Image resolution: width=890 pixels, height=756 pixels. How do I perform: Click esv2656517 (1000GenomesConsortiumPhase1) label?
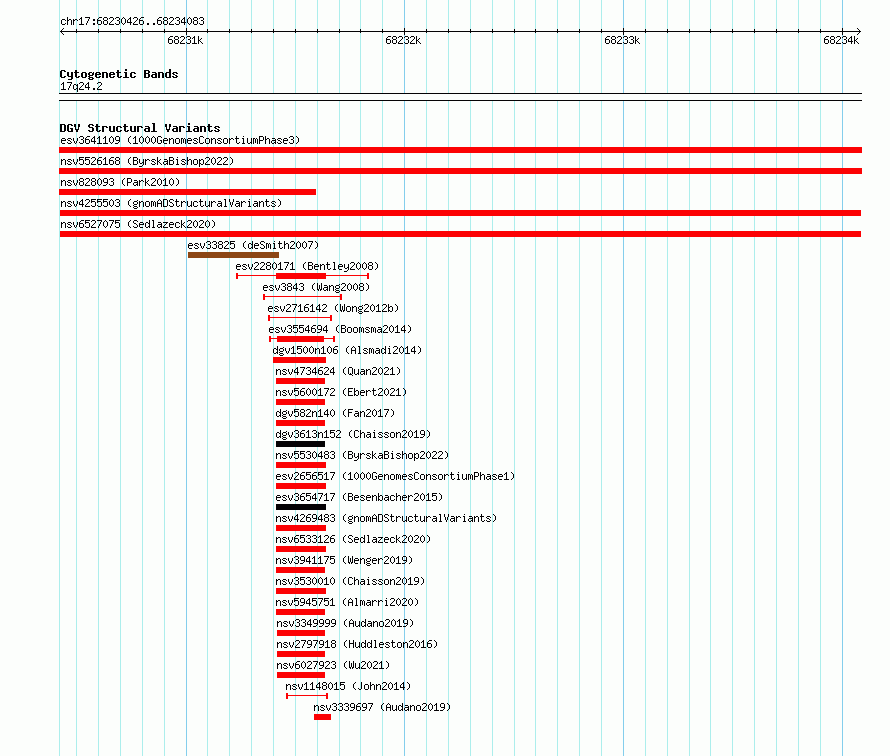[x=395, y=476]
